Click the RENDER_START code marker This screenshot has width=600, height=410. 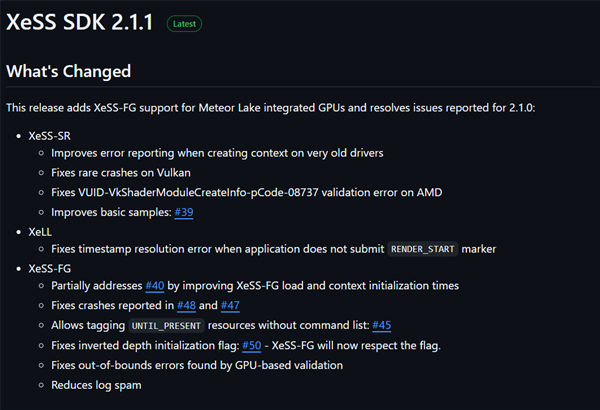click(424, 249)
